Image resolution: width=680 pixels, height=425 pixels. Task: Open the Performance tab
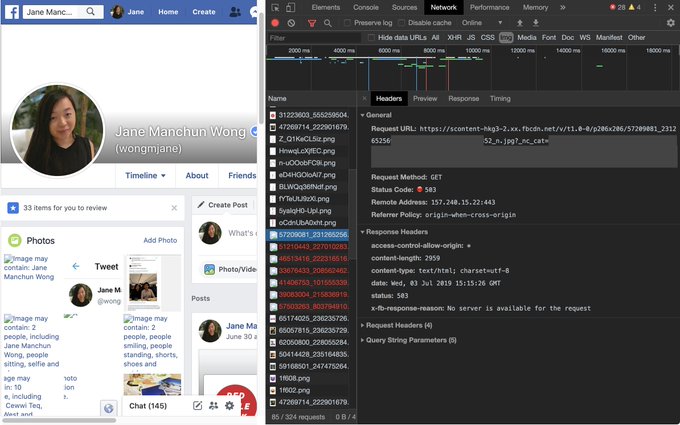pyautogui.click(x=490, y=7)
